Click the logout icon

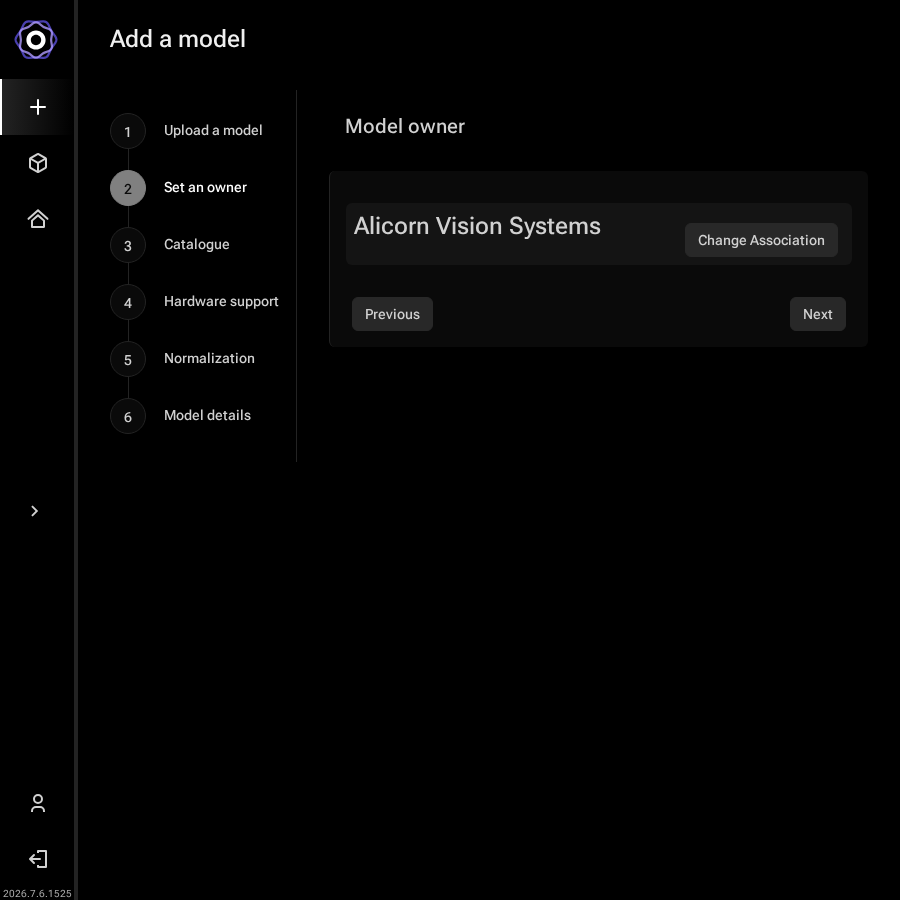(x=38, y=859)
